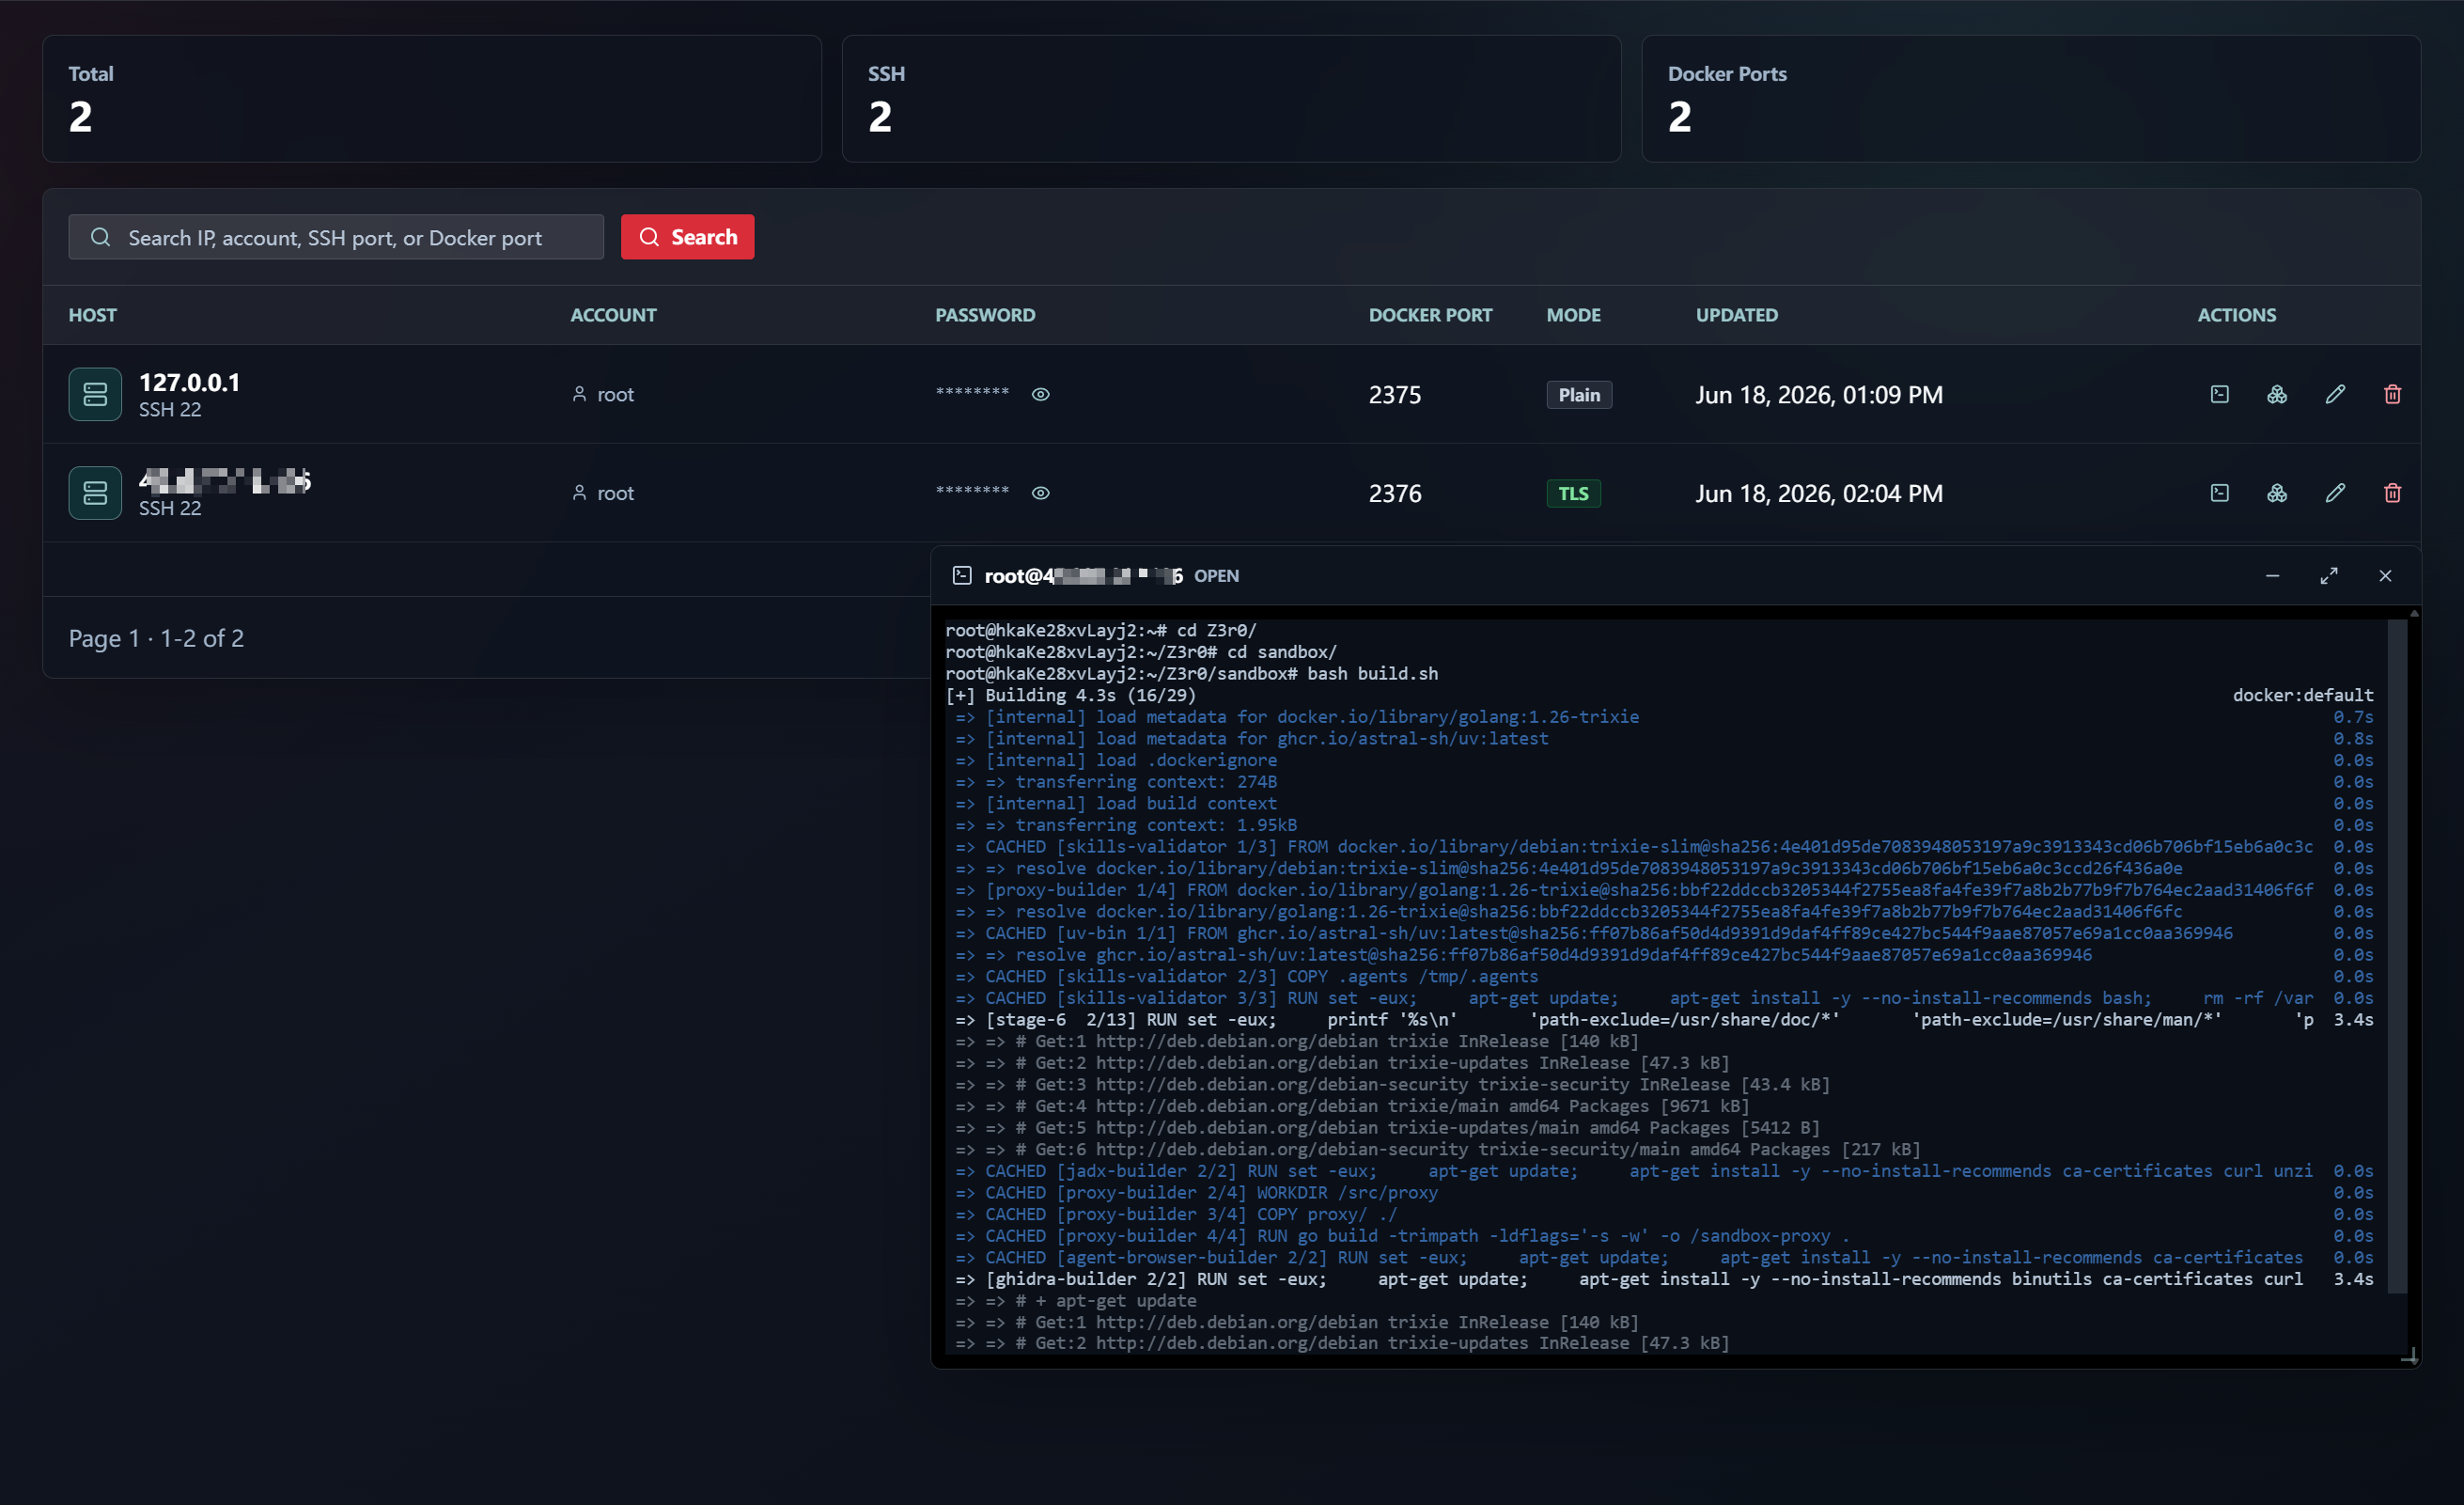
Task: Click server icon of the blurred host row
Action: (x=95, y=493)
